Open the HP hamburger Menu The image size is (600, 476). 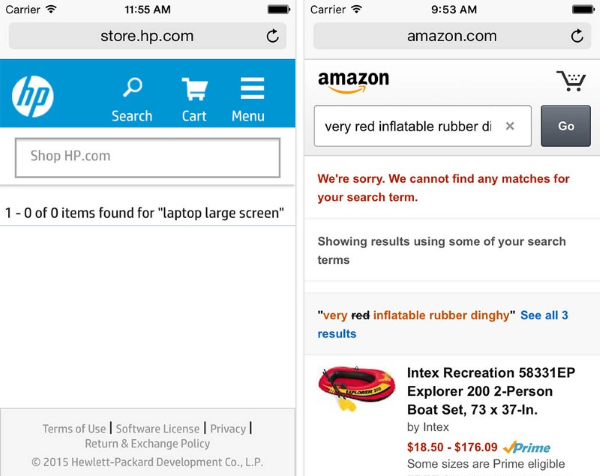click(x=248, y=99)
